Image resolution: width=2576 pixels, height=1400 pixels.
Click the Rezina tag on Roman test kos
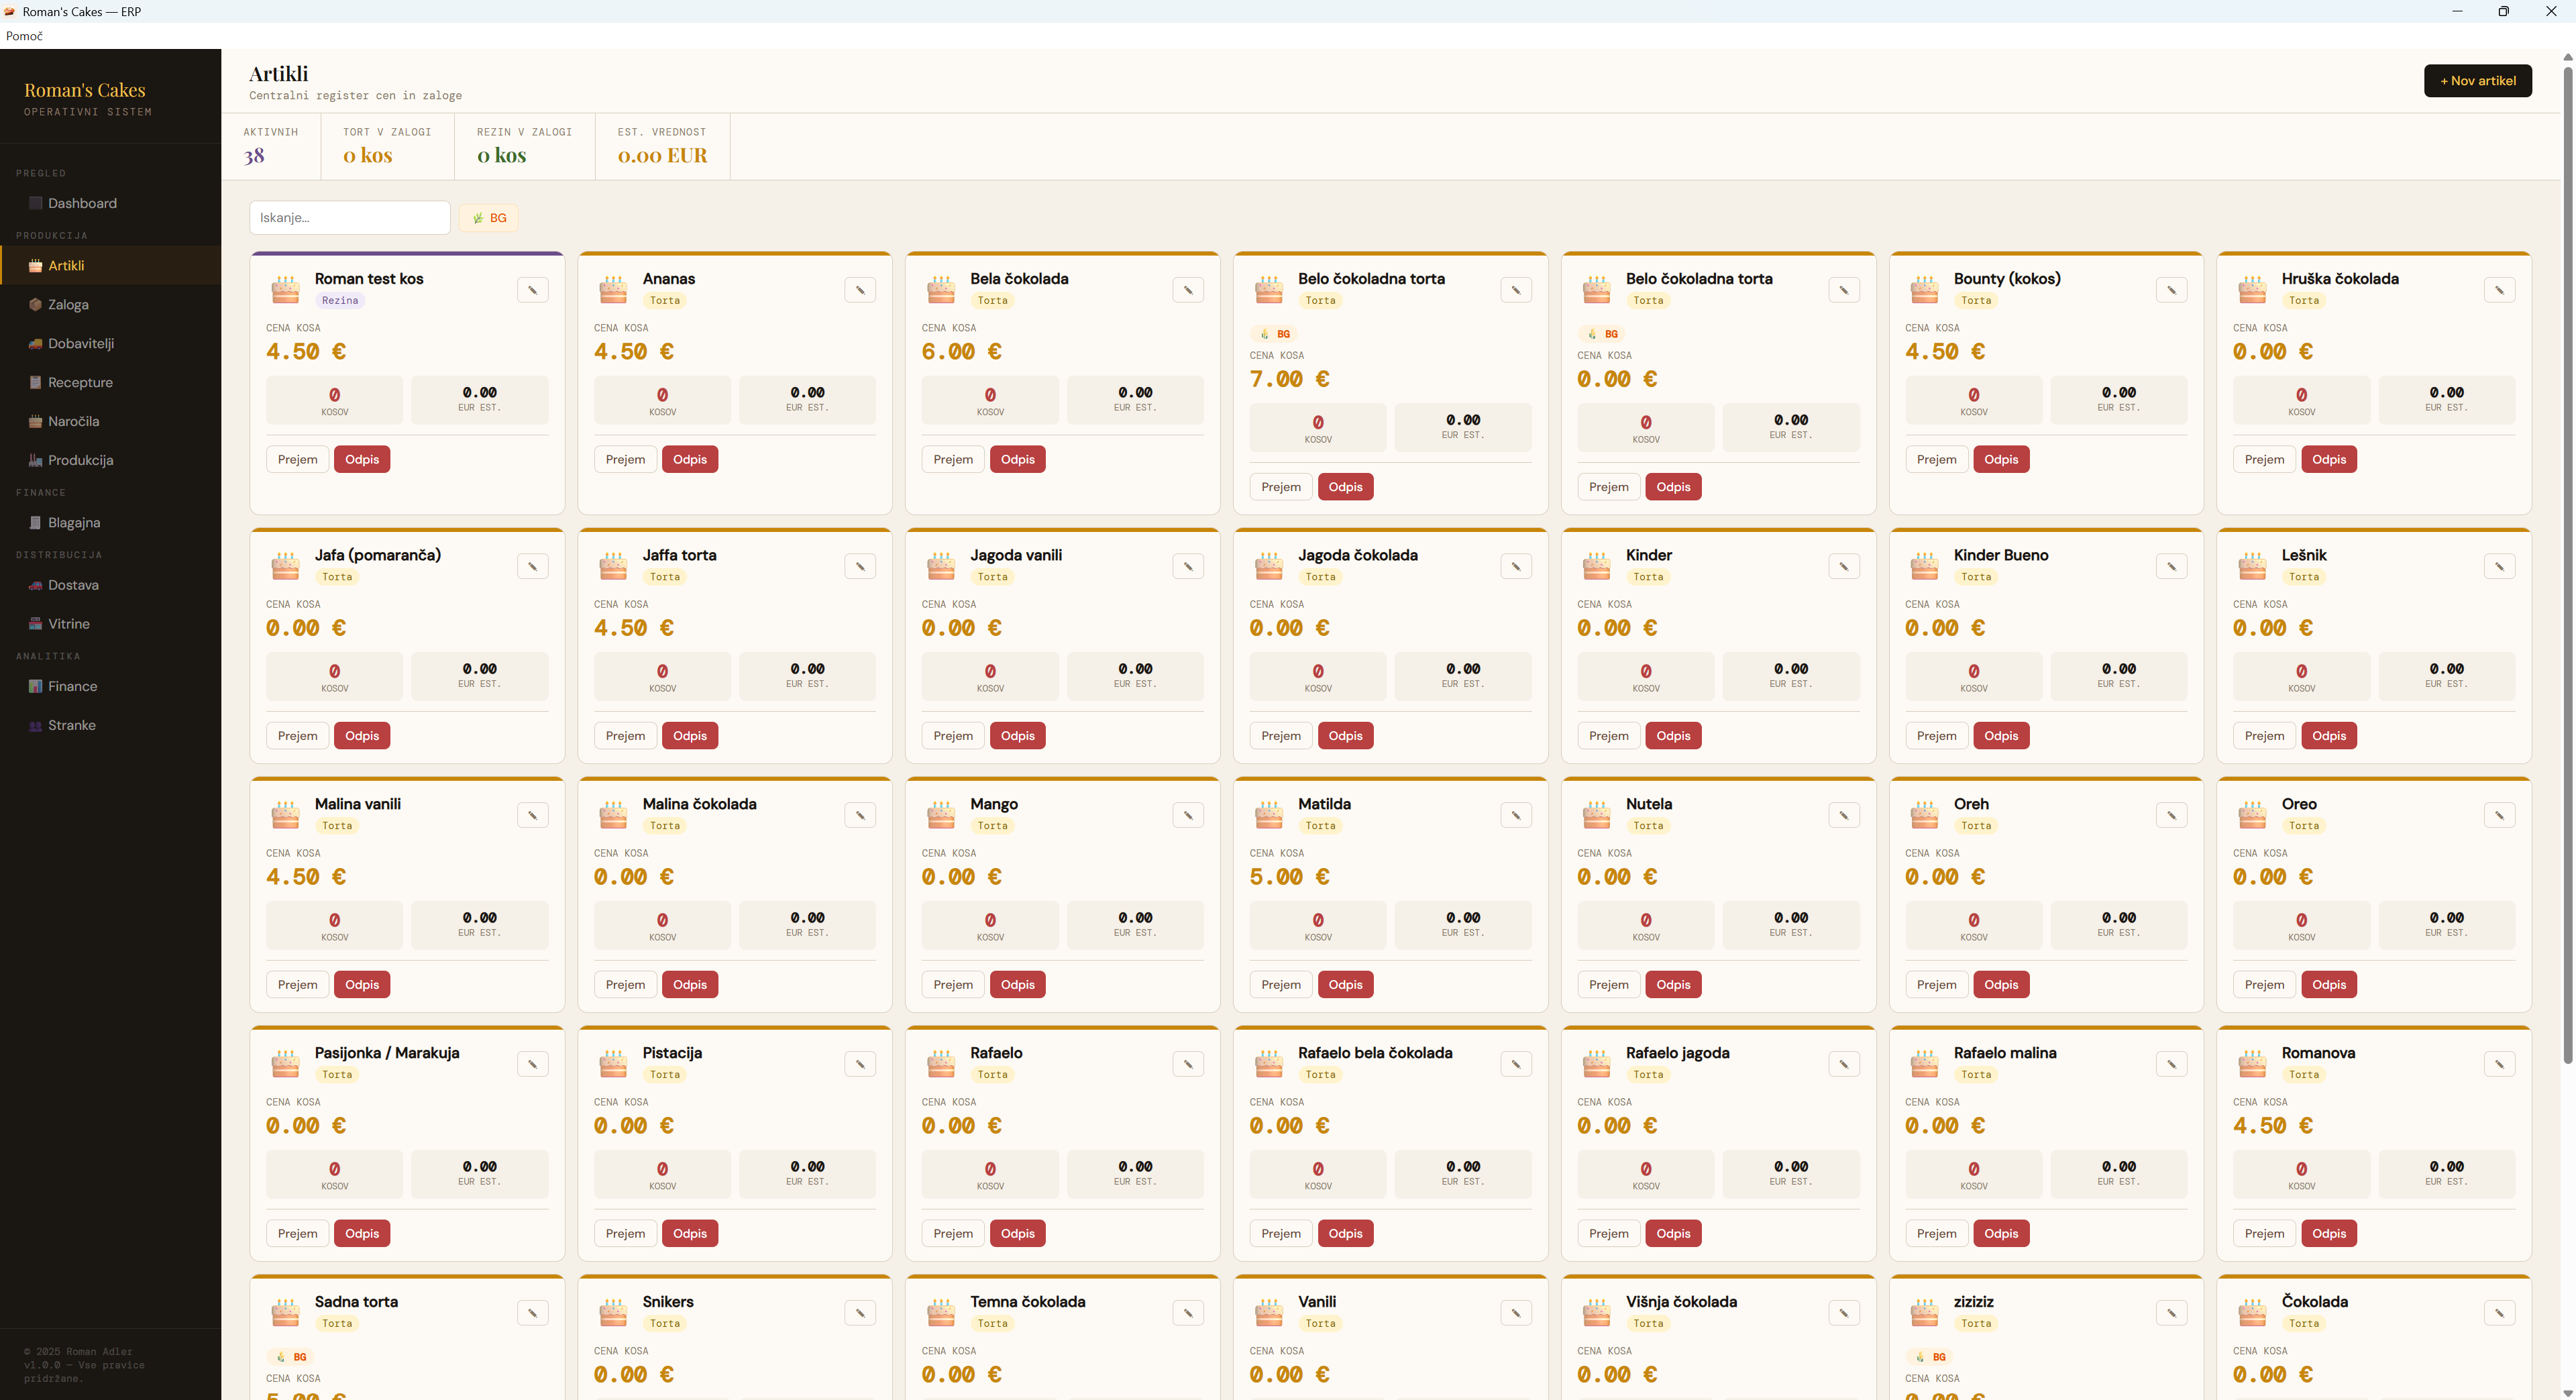pos(340,301)
